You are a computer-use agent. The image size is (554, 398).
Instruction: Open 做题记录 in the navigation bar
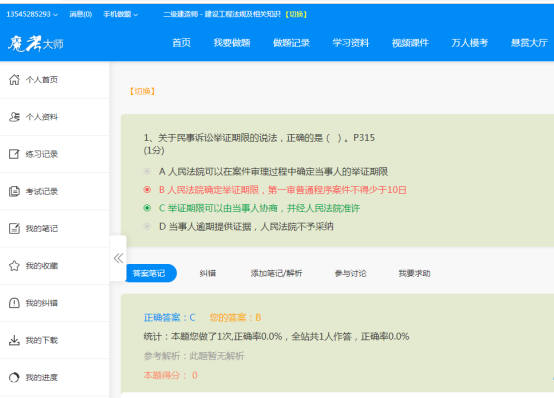(x=291, y=43)
